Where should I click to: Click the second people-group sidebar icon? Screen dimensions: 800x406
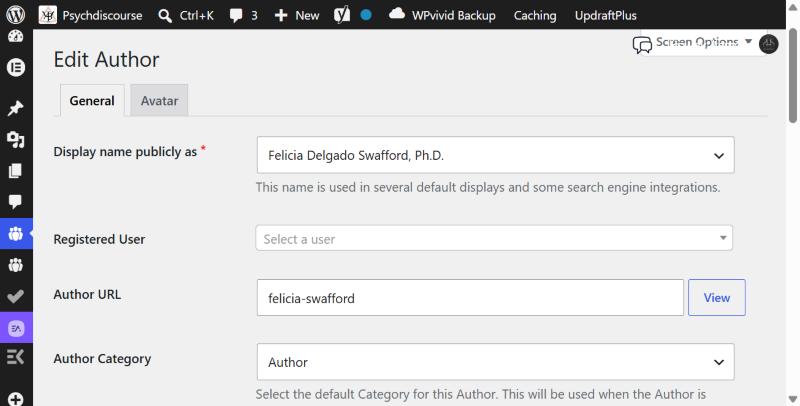15,265
